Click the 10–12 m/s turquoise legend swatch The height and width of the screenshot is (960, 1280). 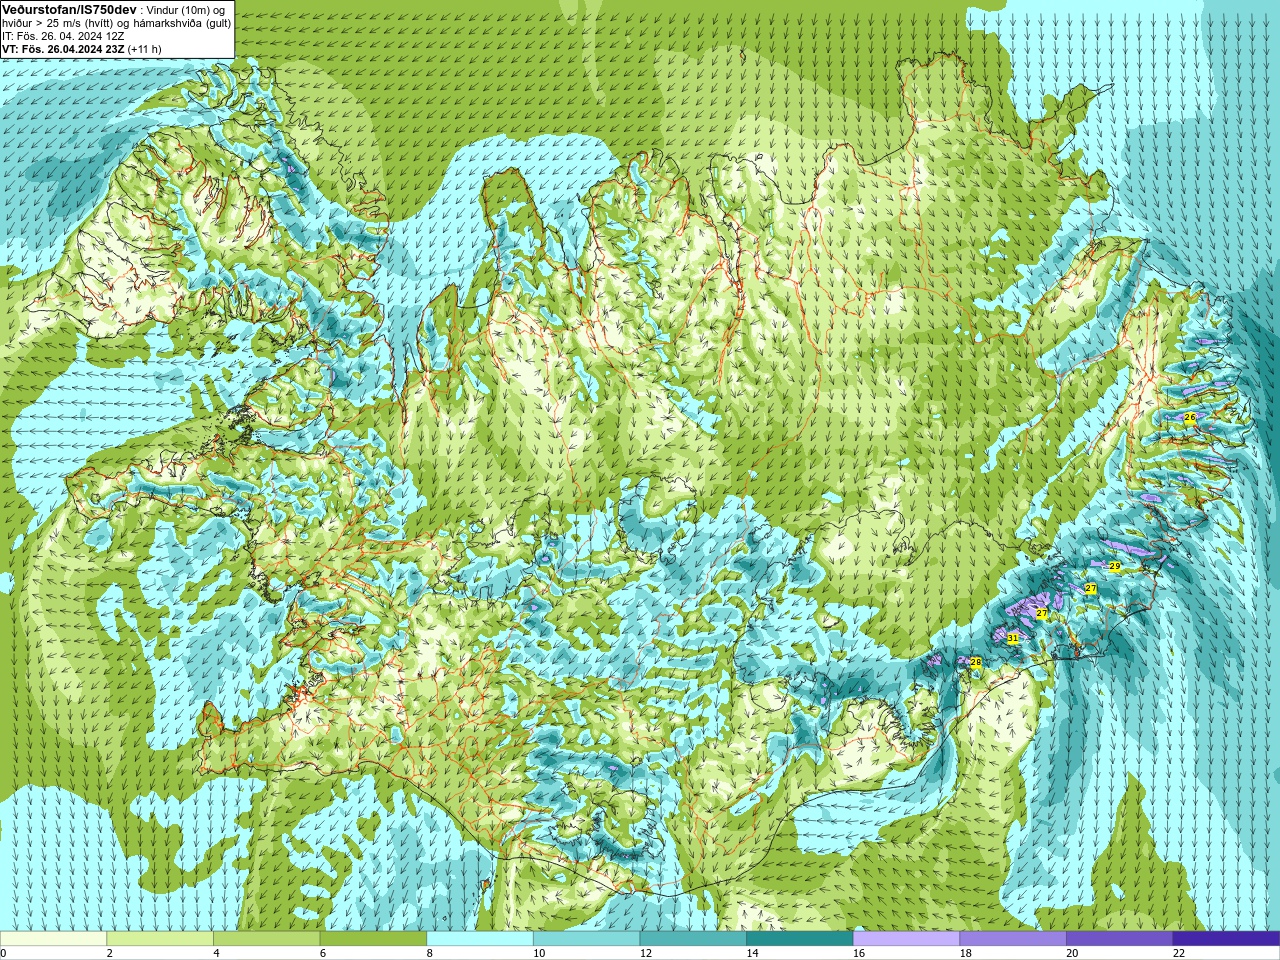tap(586, 939)
